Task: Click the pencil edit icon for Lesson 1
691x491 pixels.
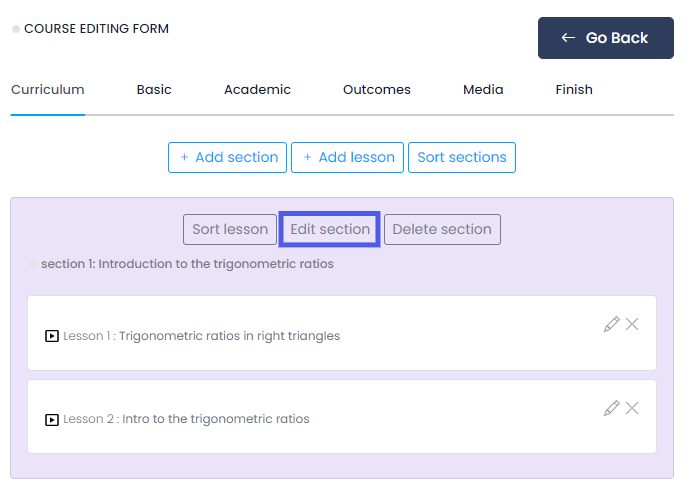Action: coord(611,324)
